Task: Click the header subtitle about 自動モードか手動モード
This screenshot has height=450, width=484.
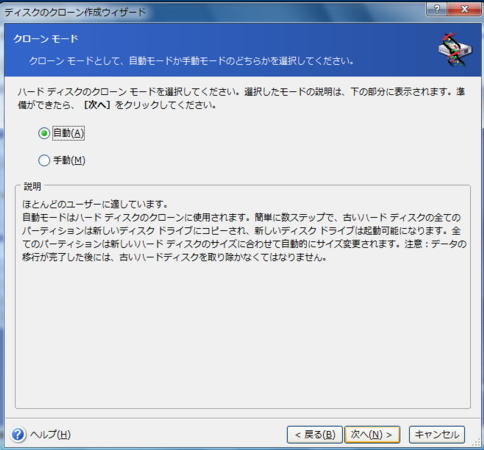Action: (191, 61)
